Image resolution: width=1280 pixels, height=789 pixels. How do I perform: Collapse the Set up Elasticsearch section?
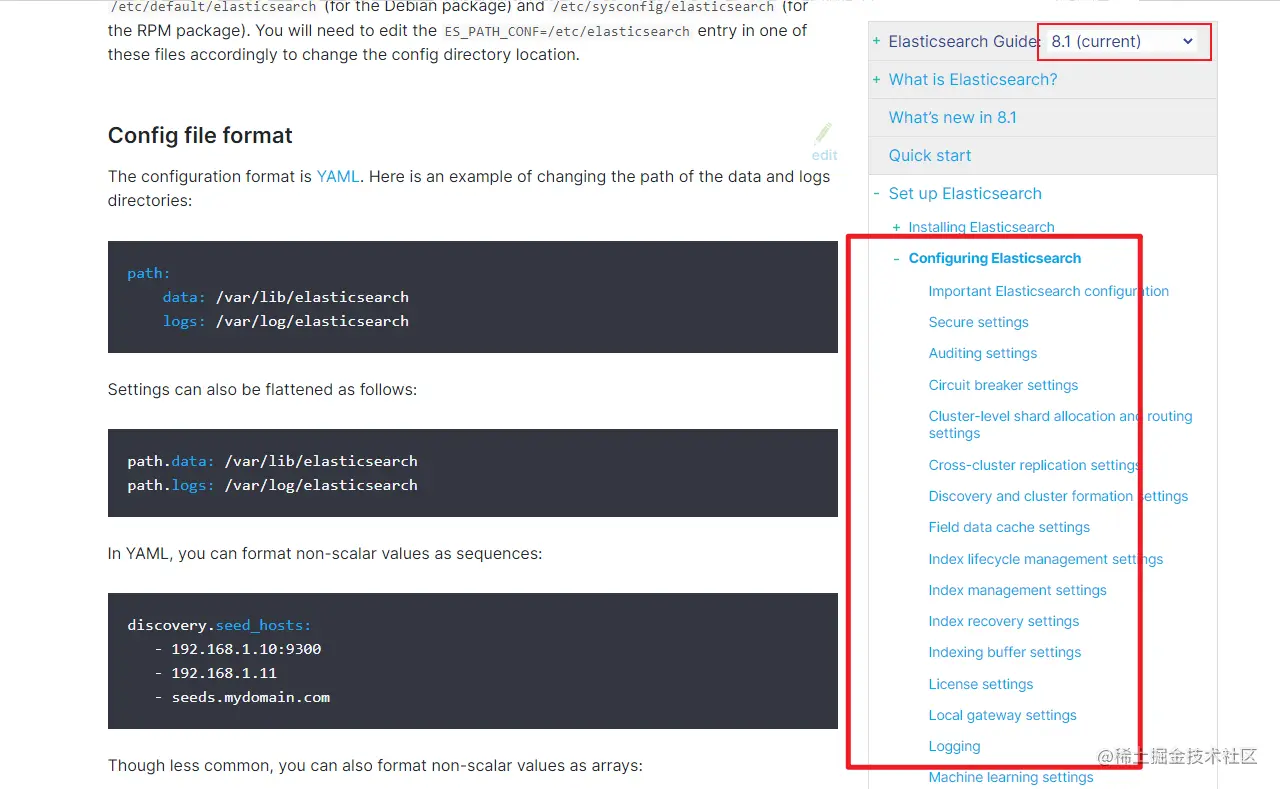[876, 193]
